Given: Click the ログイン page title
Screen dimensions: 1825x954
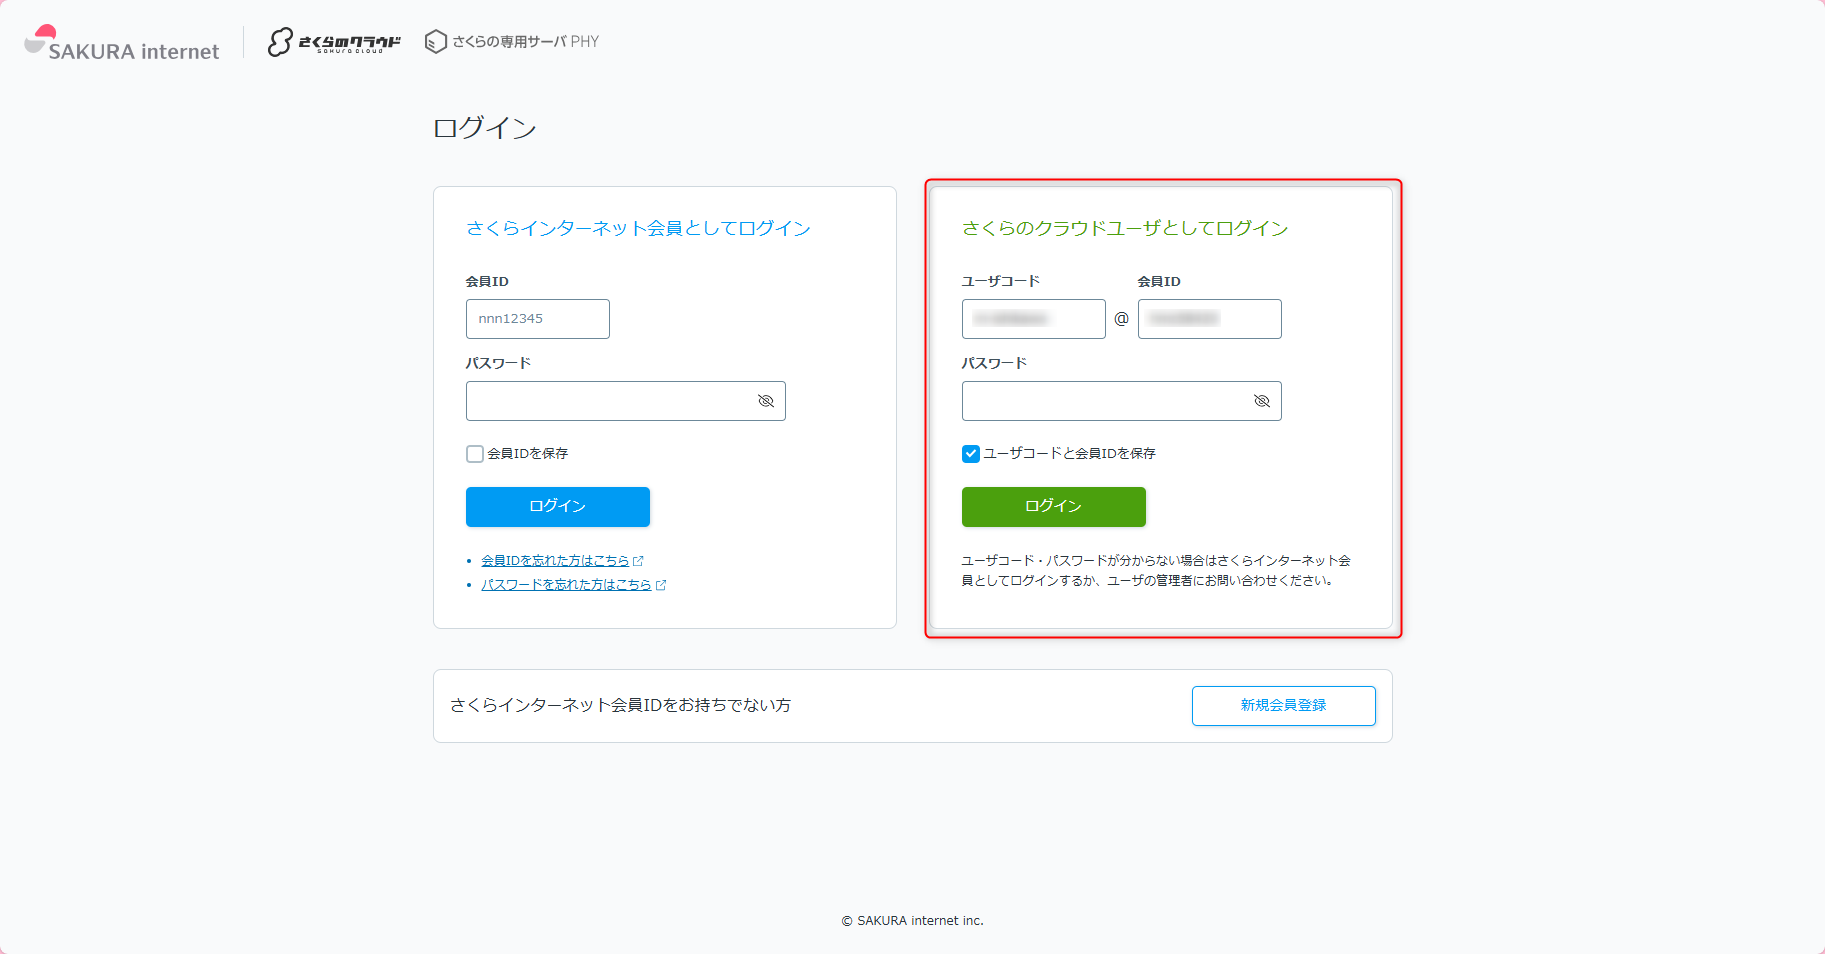Looking at the screenshot, I should click(484, 127).
